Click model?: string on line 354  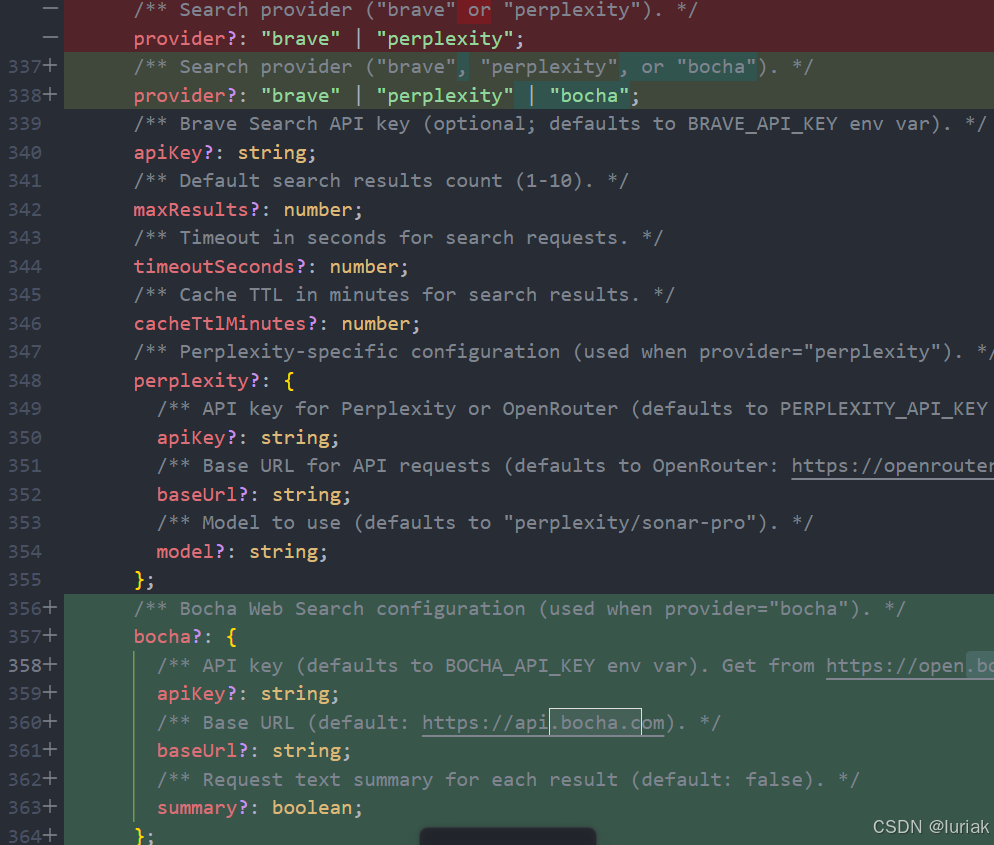[242, 552]
